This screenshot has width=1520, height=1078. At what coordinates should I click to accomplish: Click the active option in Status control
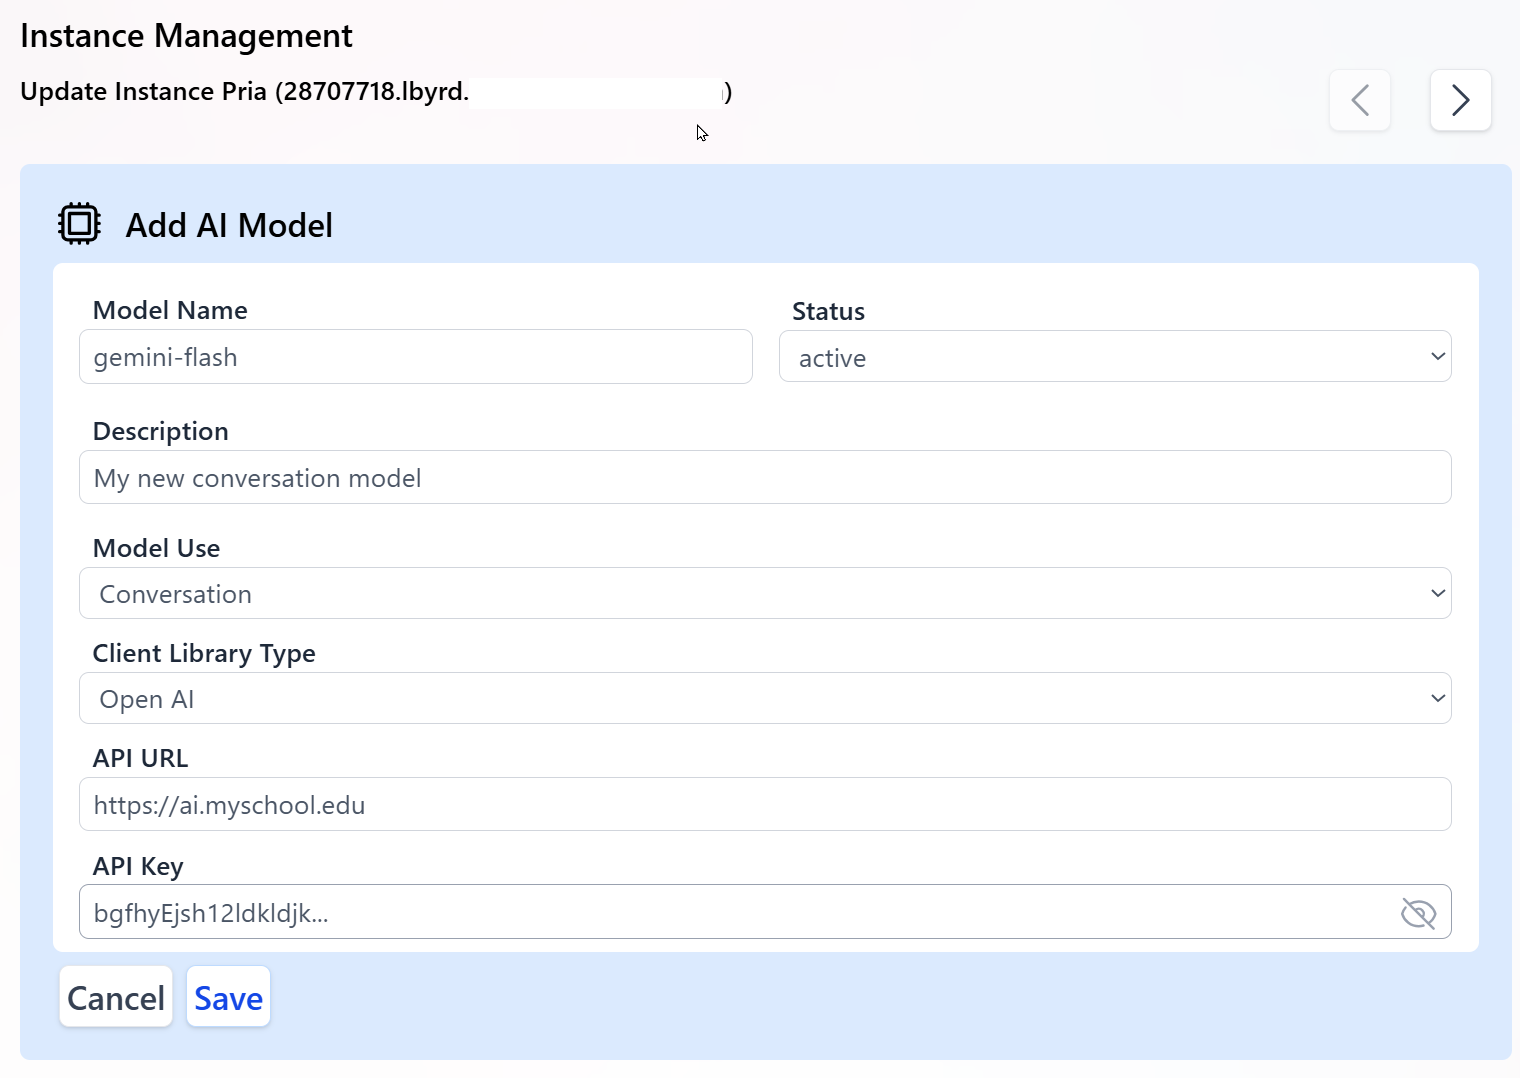[1114, 356]
